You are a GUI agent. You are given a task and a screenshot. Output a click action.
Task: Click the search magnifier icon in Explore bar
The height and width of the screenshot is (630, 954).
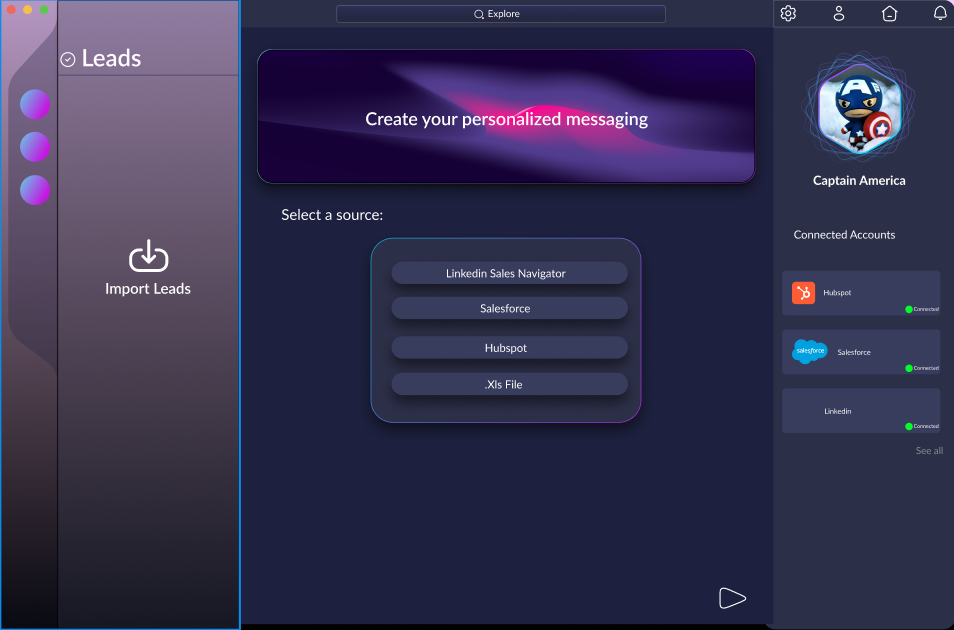click(x=479, y=14)
